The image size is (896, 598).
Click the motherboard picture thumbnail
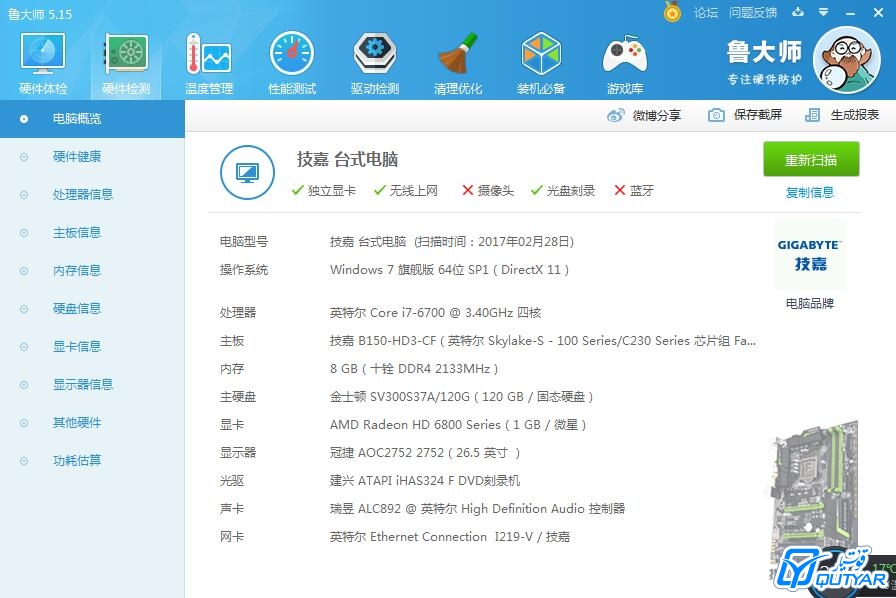click(812, 492)
